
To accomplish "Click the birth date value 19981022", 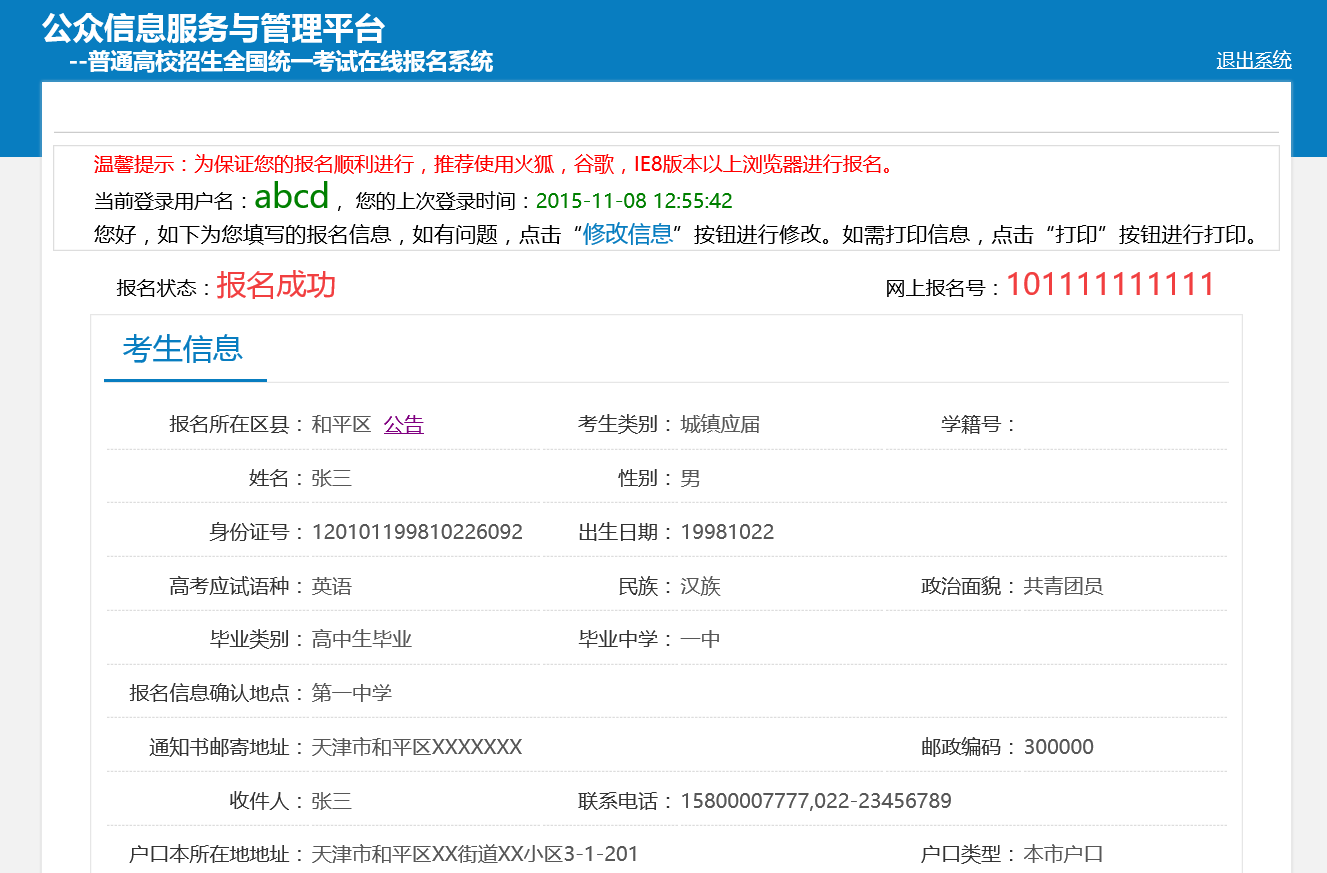I will [x=727, y=532].
